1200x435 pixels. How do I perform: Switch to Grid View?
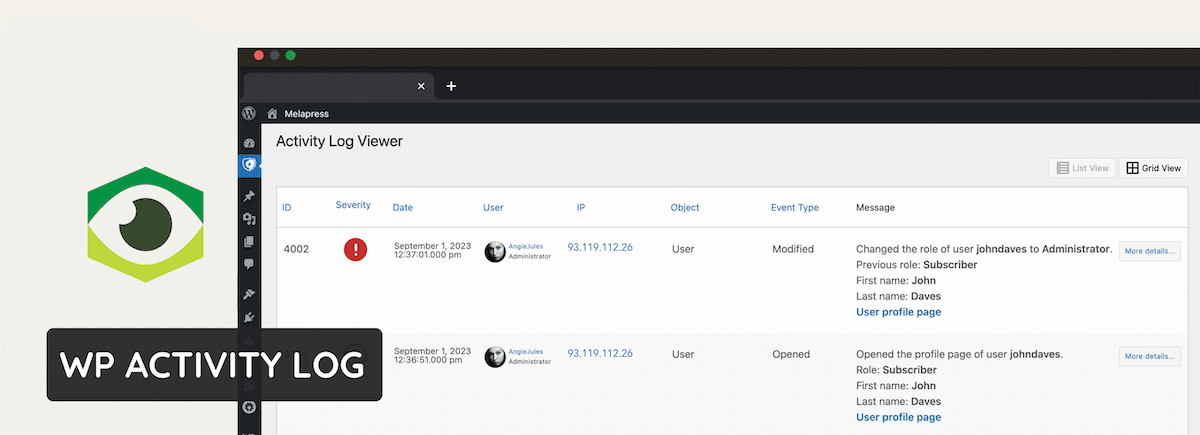click(x=1153, y=168)
